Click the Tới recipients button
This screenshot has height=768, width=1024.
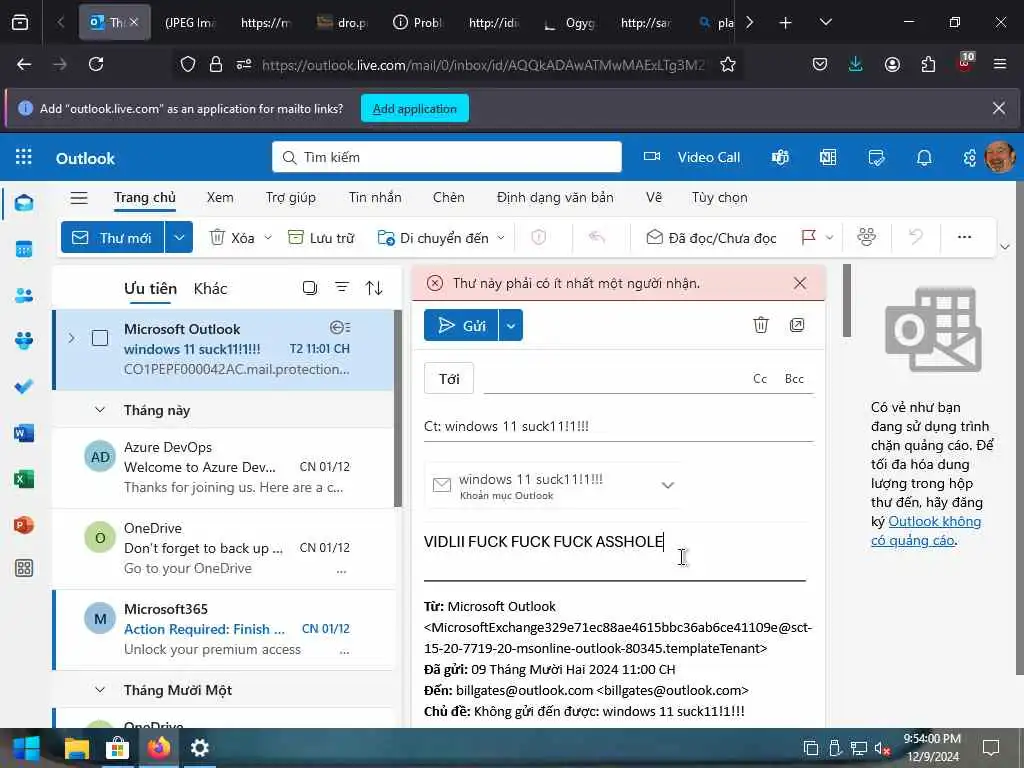click(449, 379)
